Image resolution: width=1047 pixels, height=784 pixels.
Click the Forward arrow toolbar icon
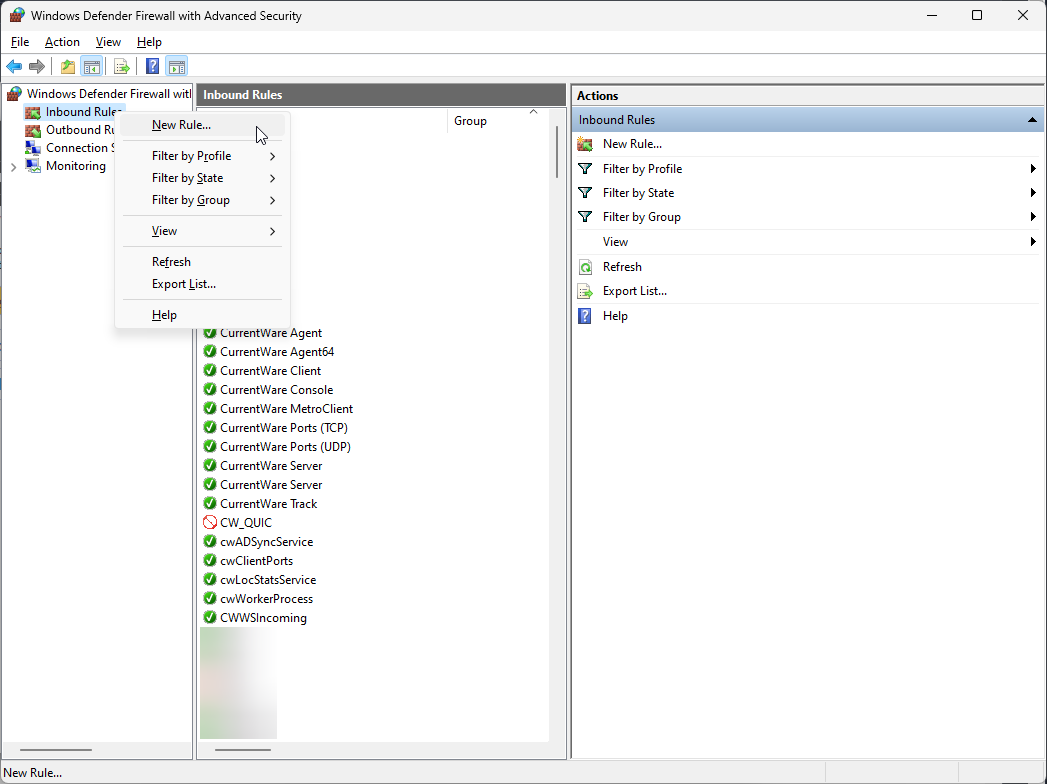[x=37, y=66]
